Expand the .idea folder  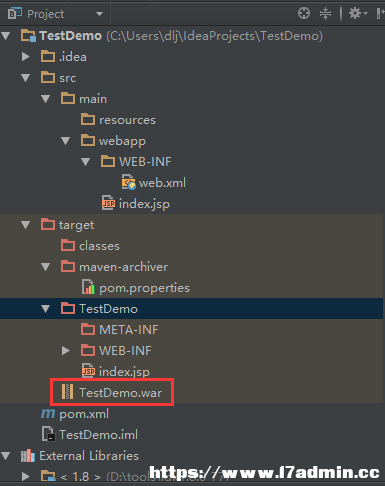(x=25, y=57)
